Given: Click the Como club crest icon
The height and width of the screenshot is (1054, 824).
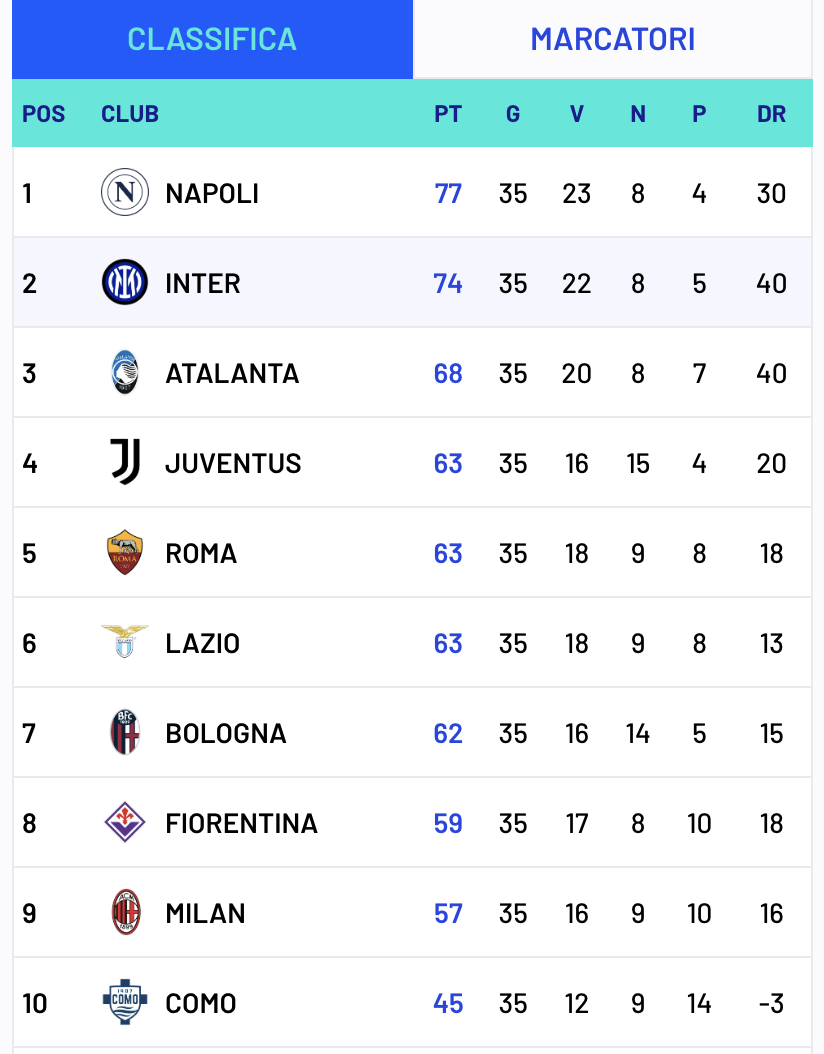Looking at the screenshot, I should (x=125, y=1002).
